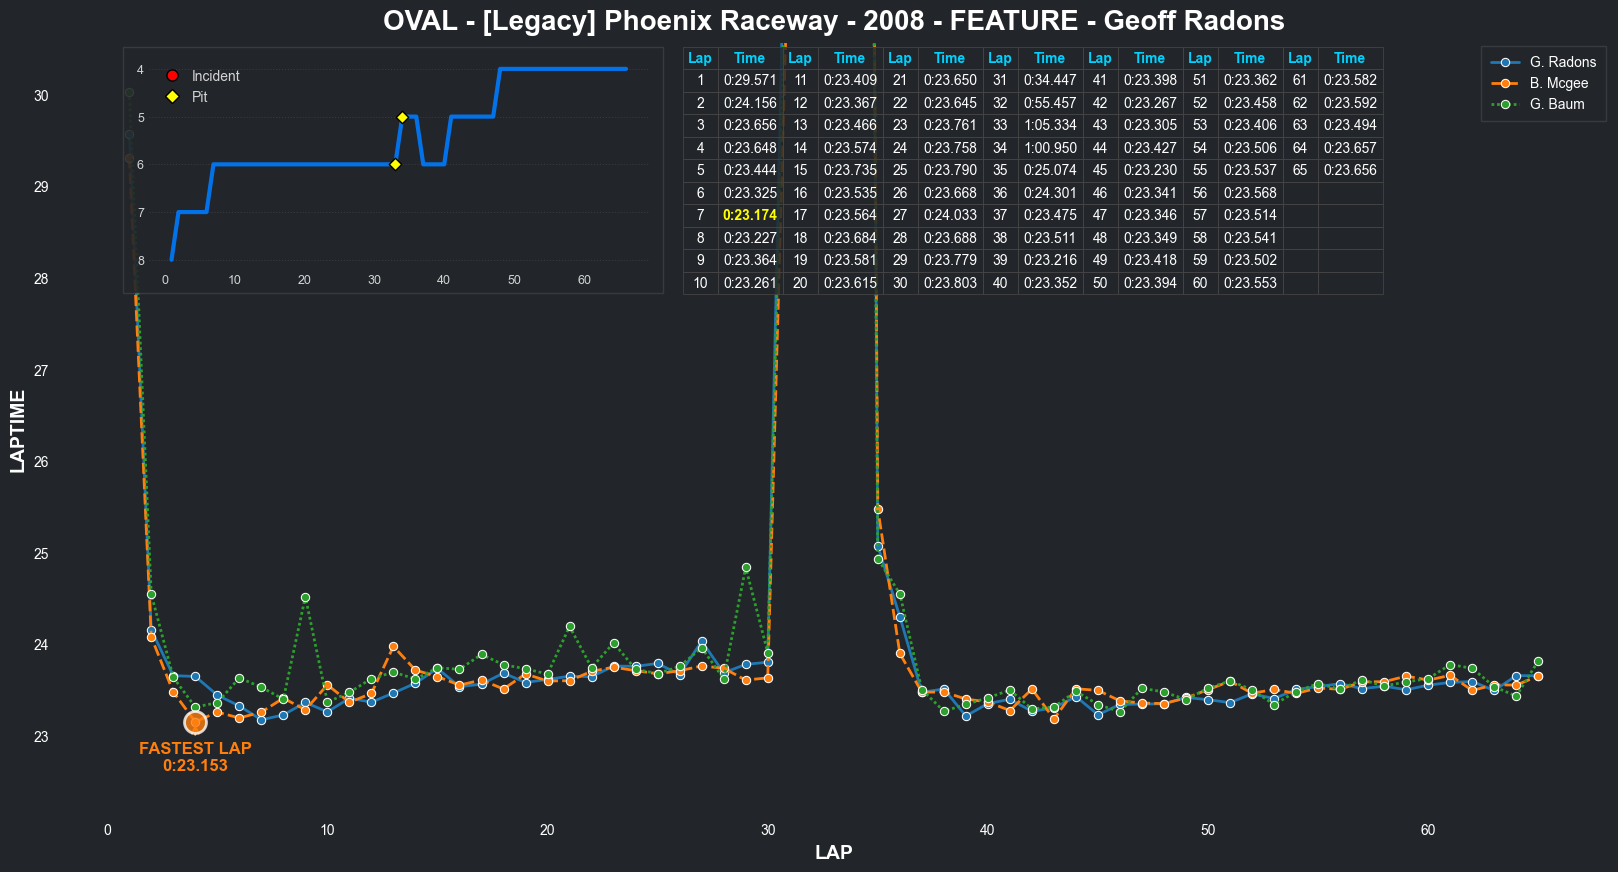Click the lower yellow pit diamond on position chart

(395, 165)
